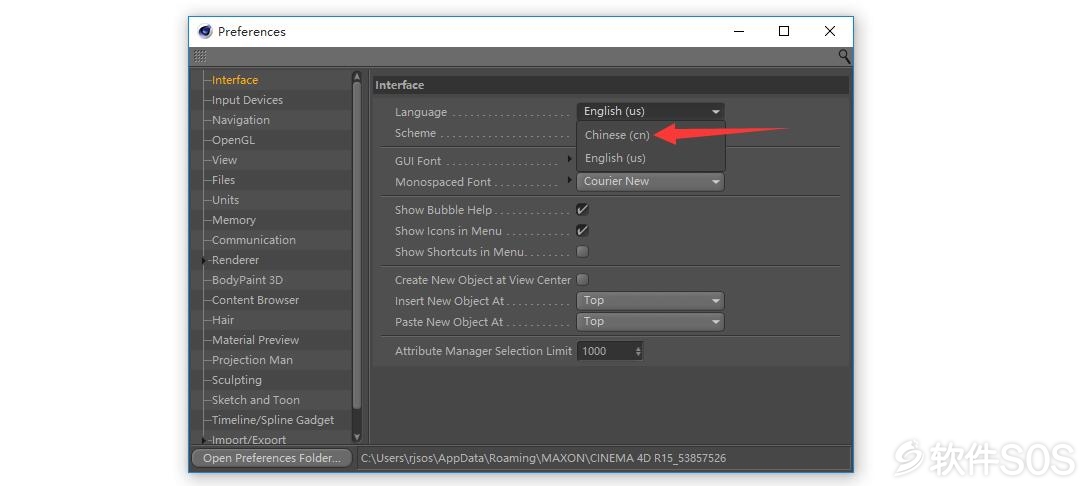Click the search magnifier icon
Viewport: 1091px width, 486px height.
tap(844, 56)
